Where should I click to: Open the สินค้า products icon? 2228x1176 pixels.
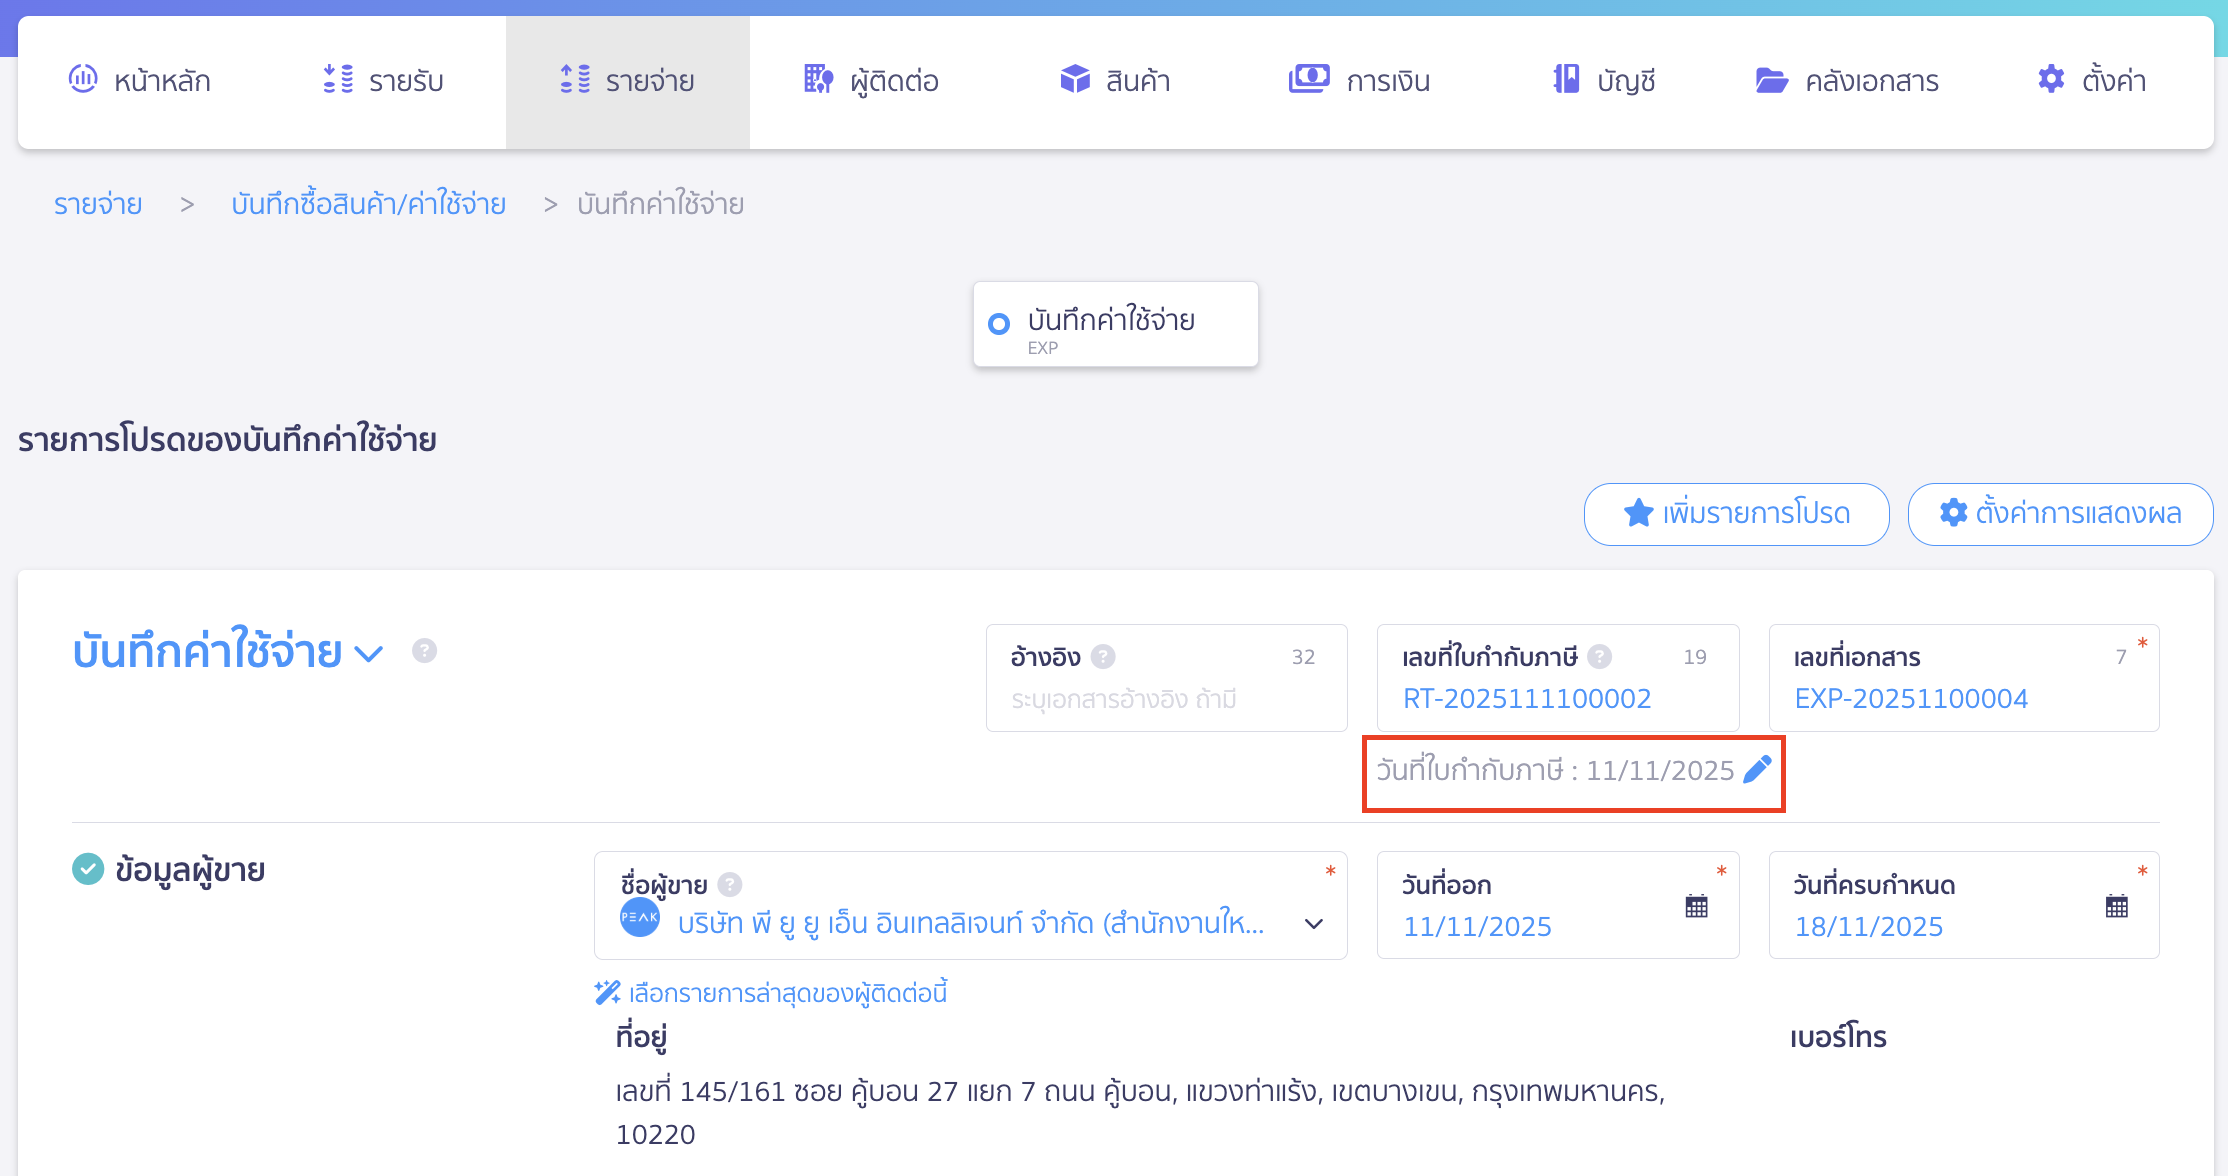click(1073, 78)
